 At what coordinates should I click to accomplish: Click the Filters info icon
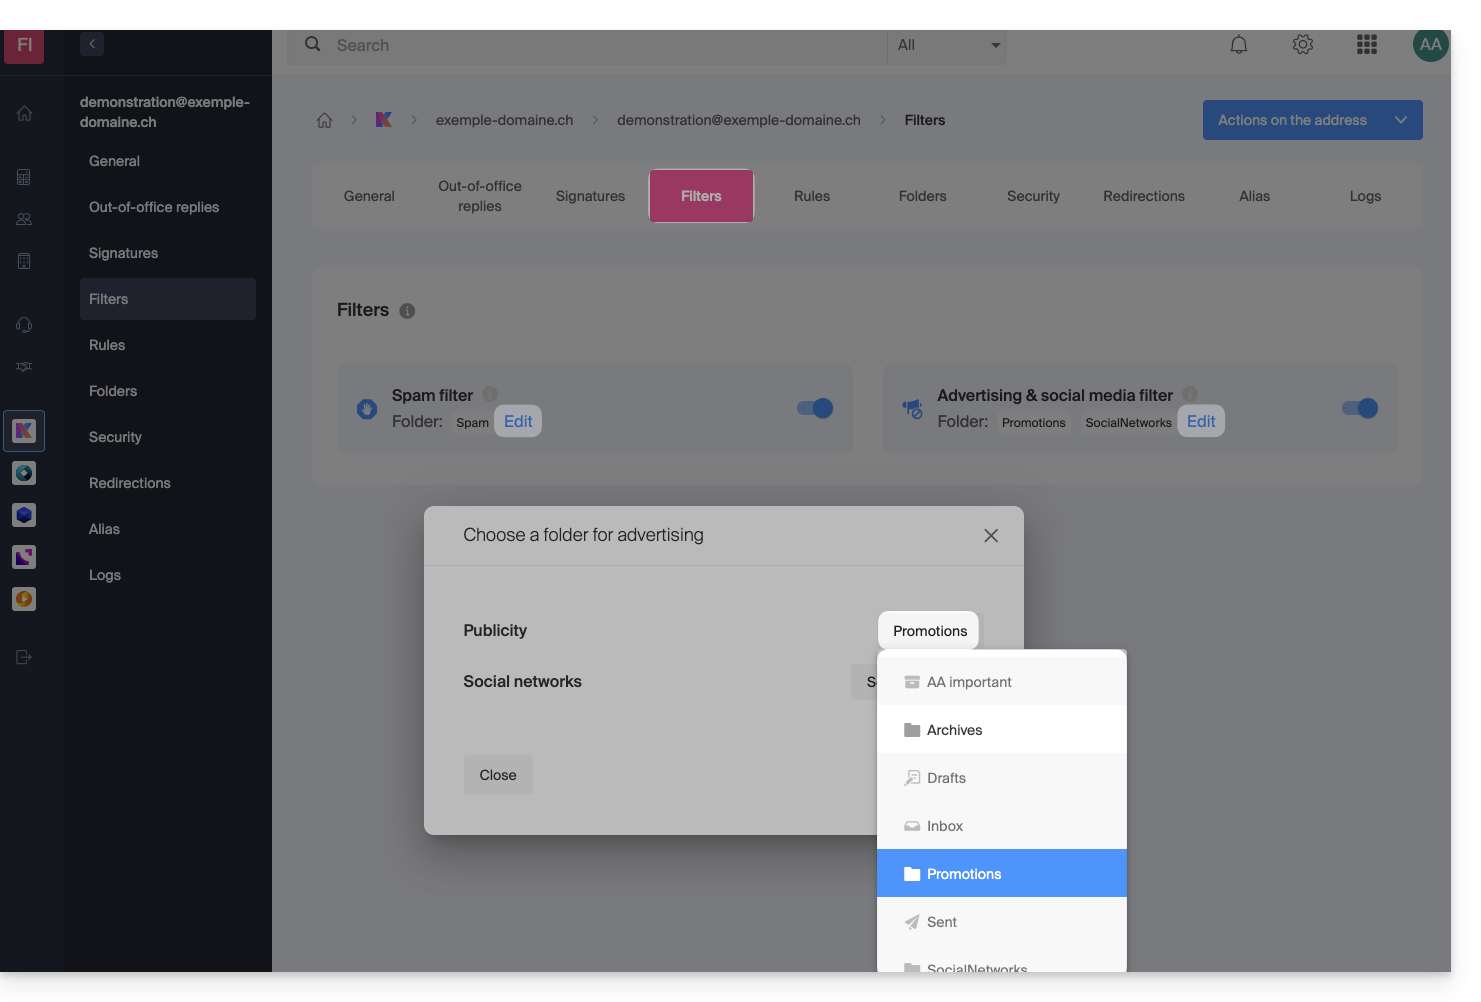[407, 311]
